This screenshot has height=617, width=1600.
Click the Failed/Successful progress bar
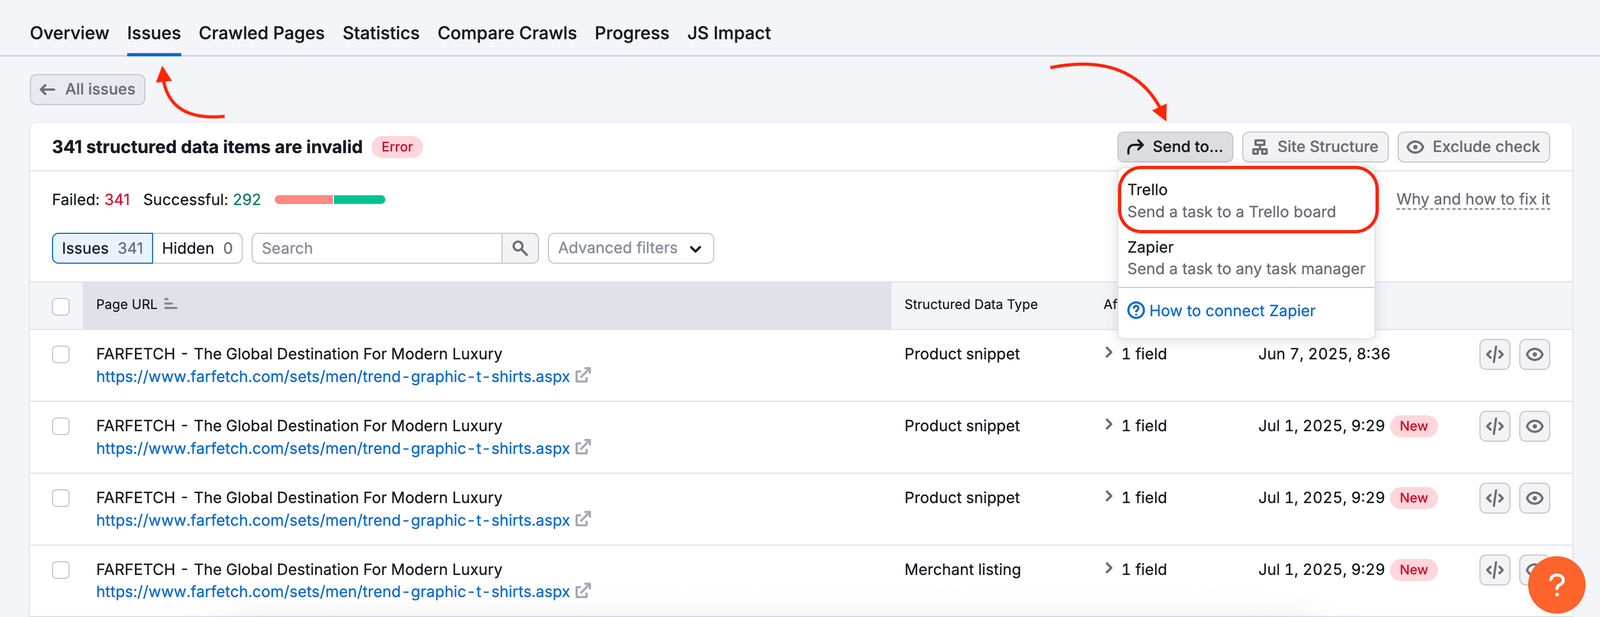330,200
